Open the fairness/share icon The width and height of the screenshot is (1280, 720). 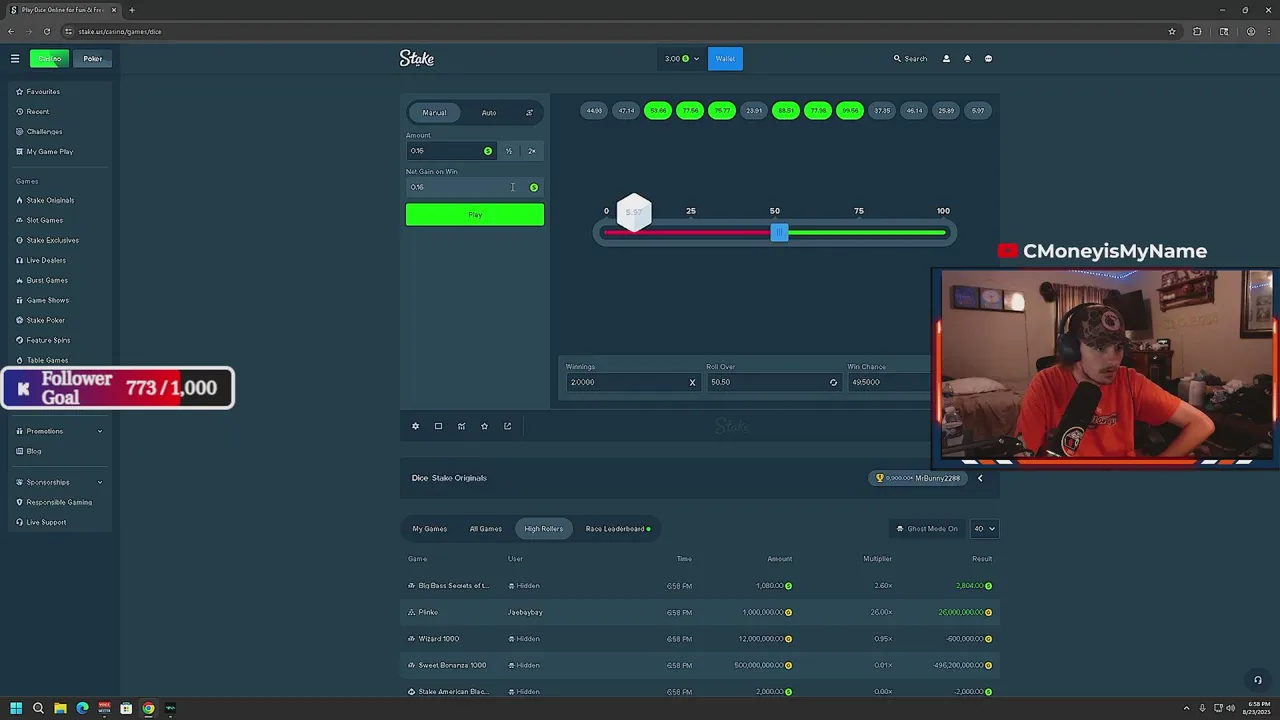(507, 426)
